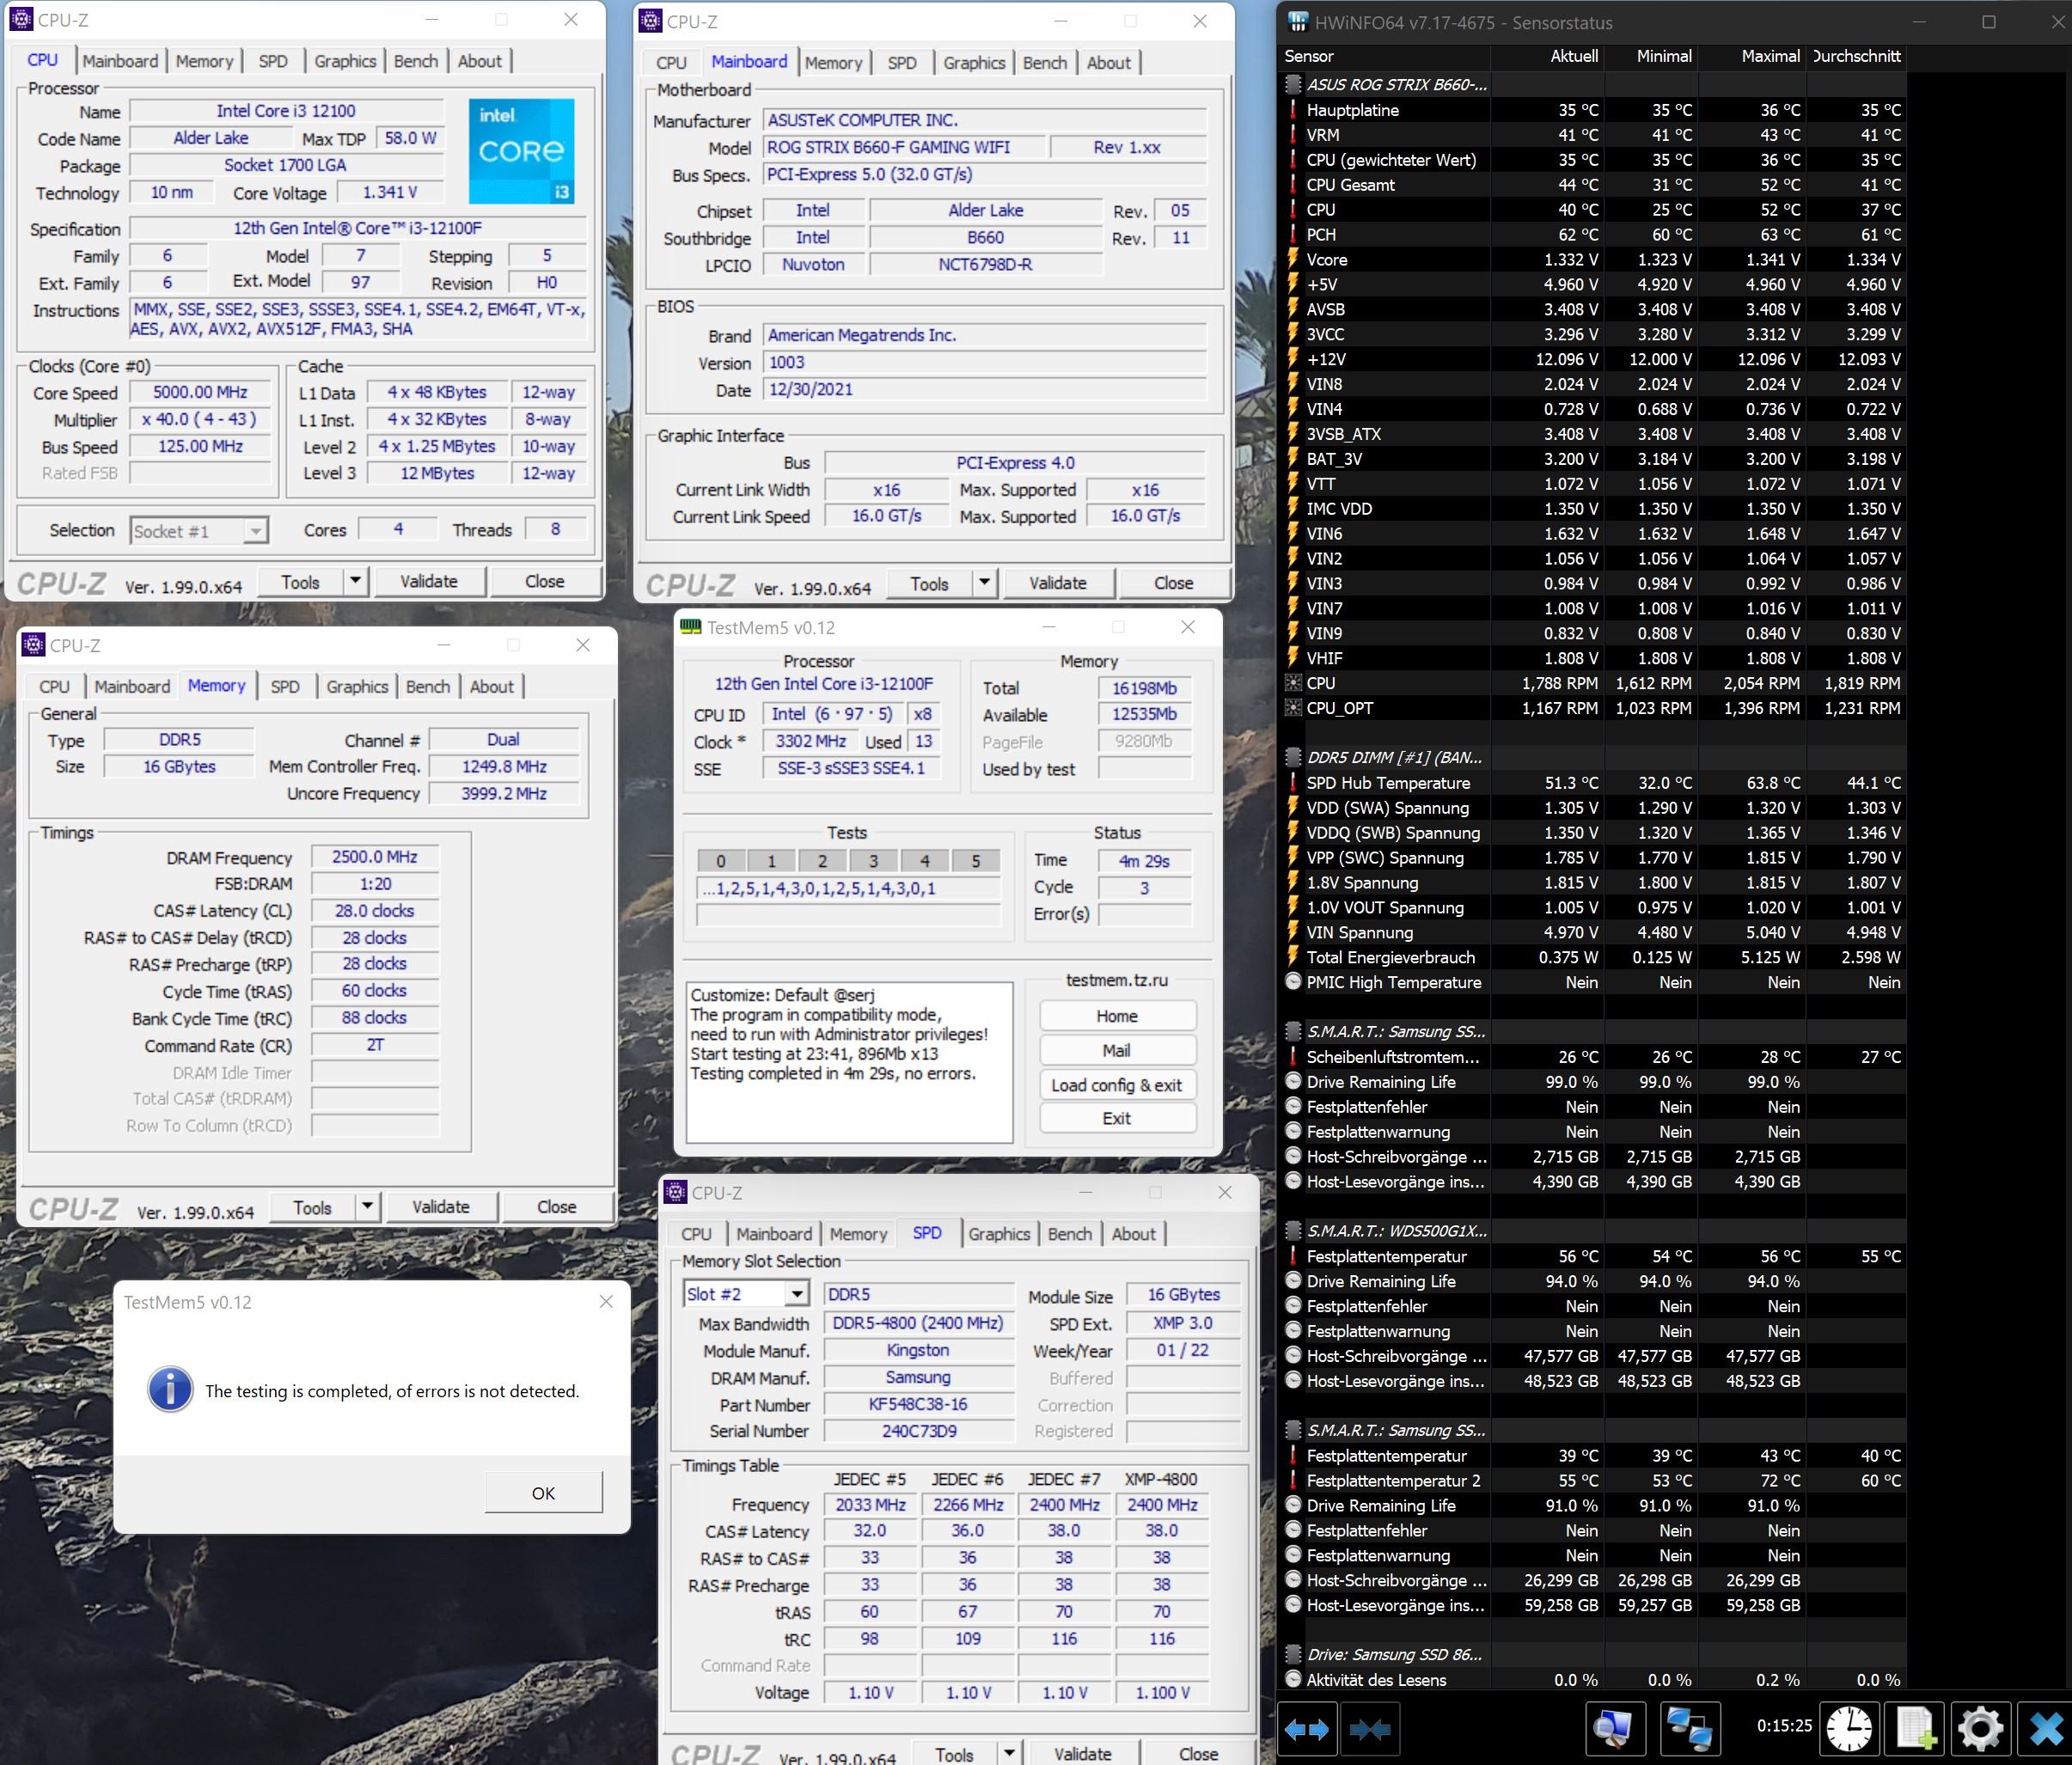Switch to Memory tab in CPU-Z CPU window
Screen dimensions: 2072x1765
coord(205,61)
